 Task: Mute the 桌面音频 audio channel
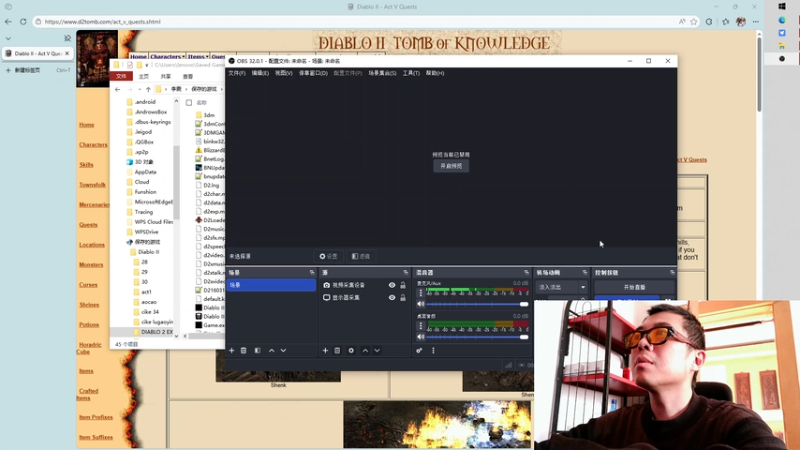421,337
